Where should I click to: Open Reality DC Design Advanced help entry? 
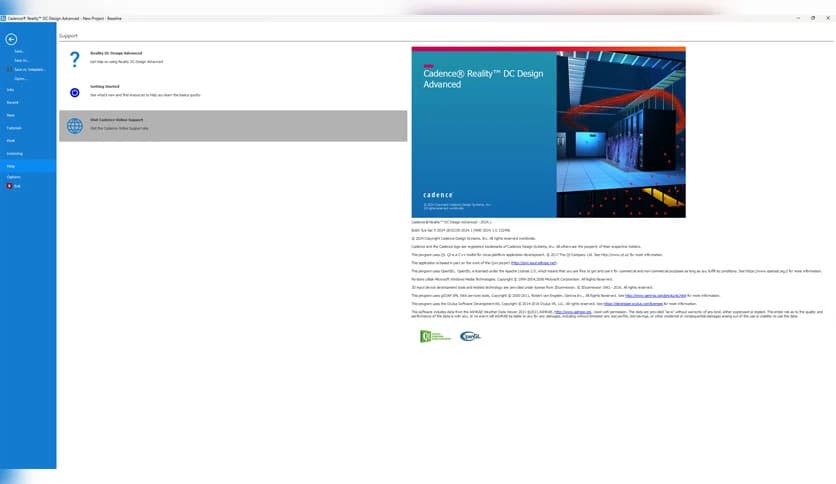pos(233,59)
